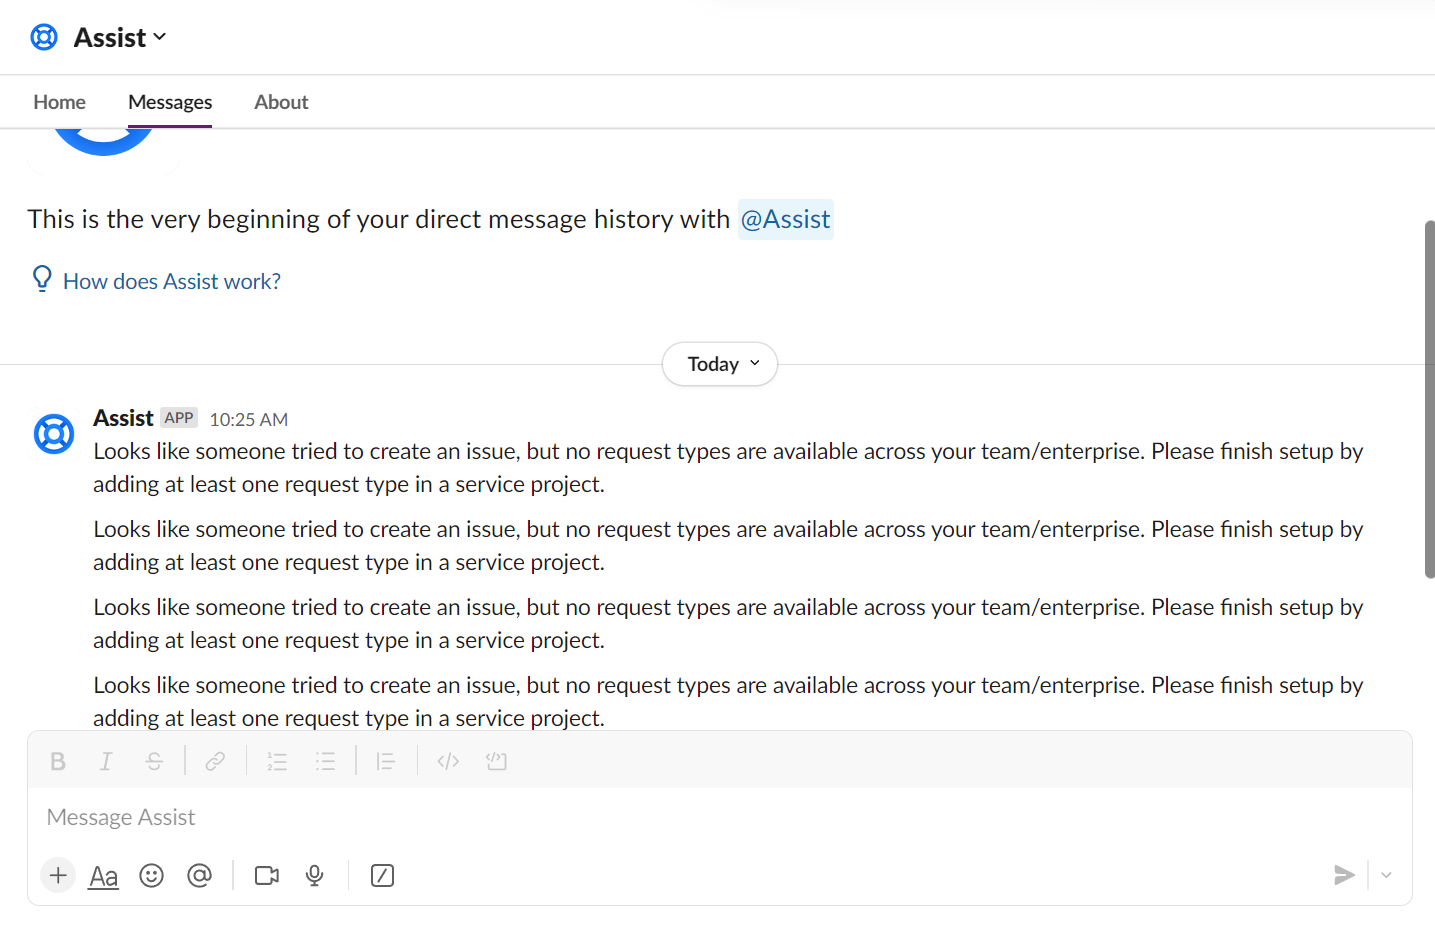Toggle bold formatting in composer
1435x935 pixels.
[58, 761]
